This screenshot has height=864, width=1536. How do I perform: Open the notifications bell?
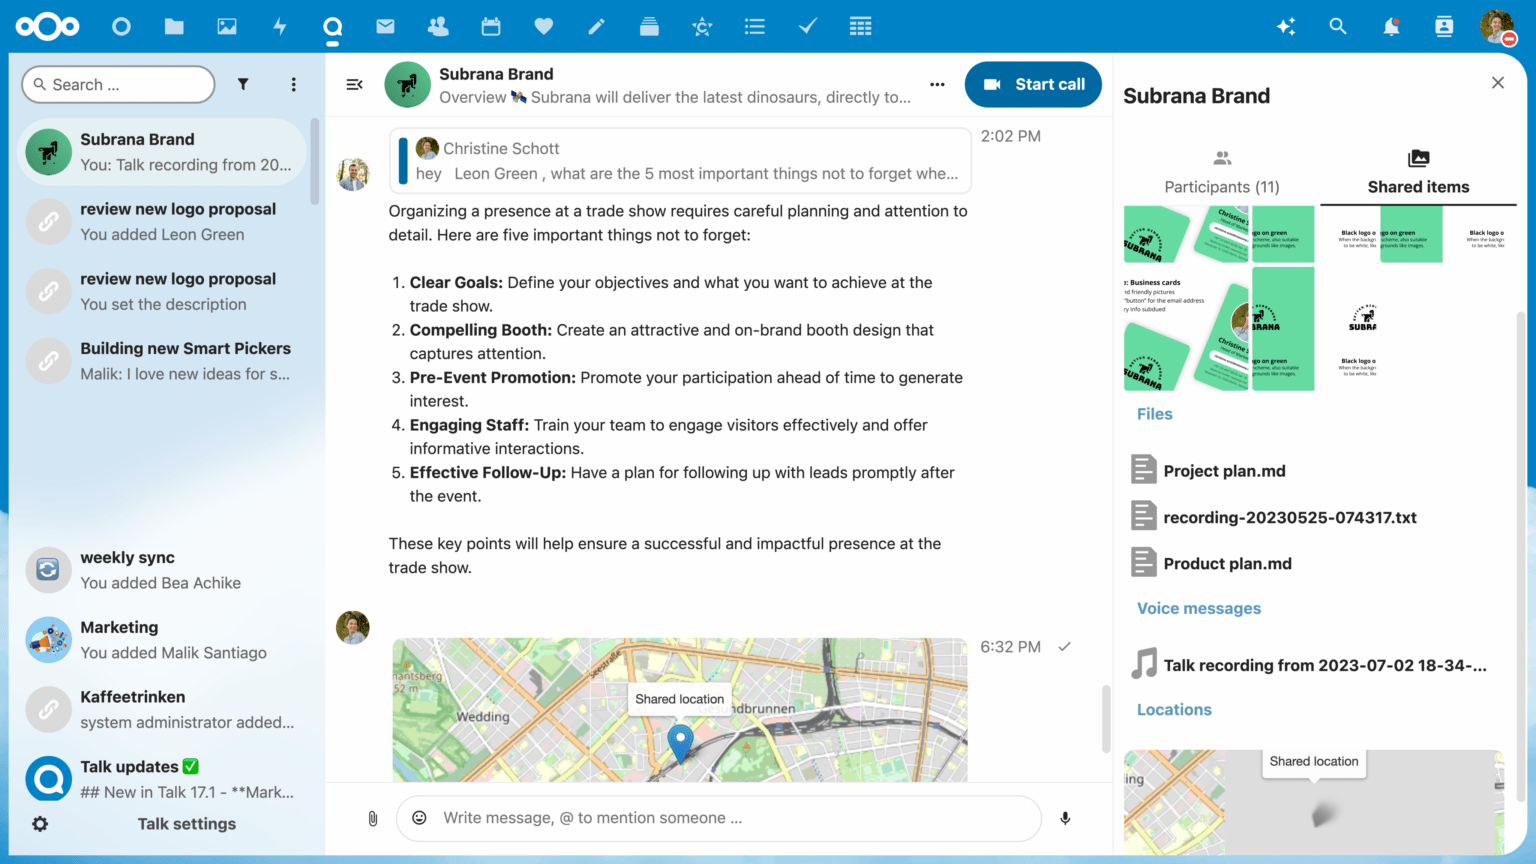pyautogui.click(x=1390, y=26)
